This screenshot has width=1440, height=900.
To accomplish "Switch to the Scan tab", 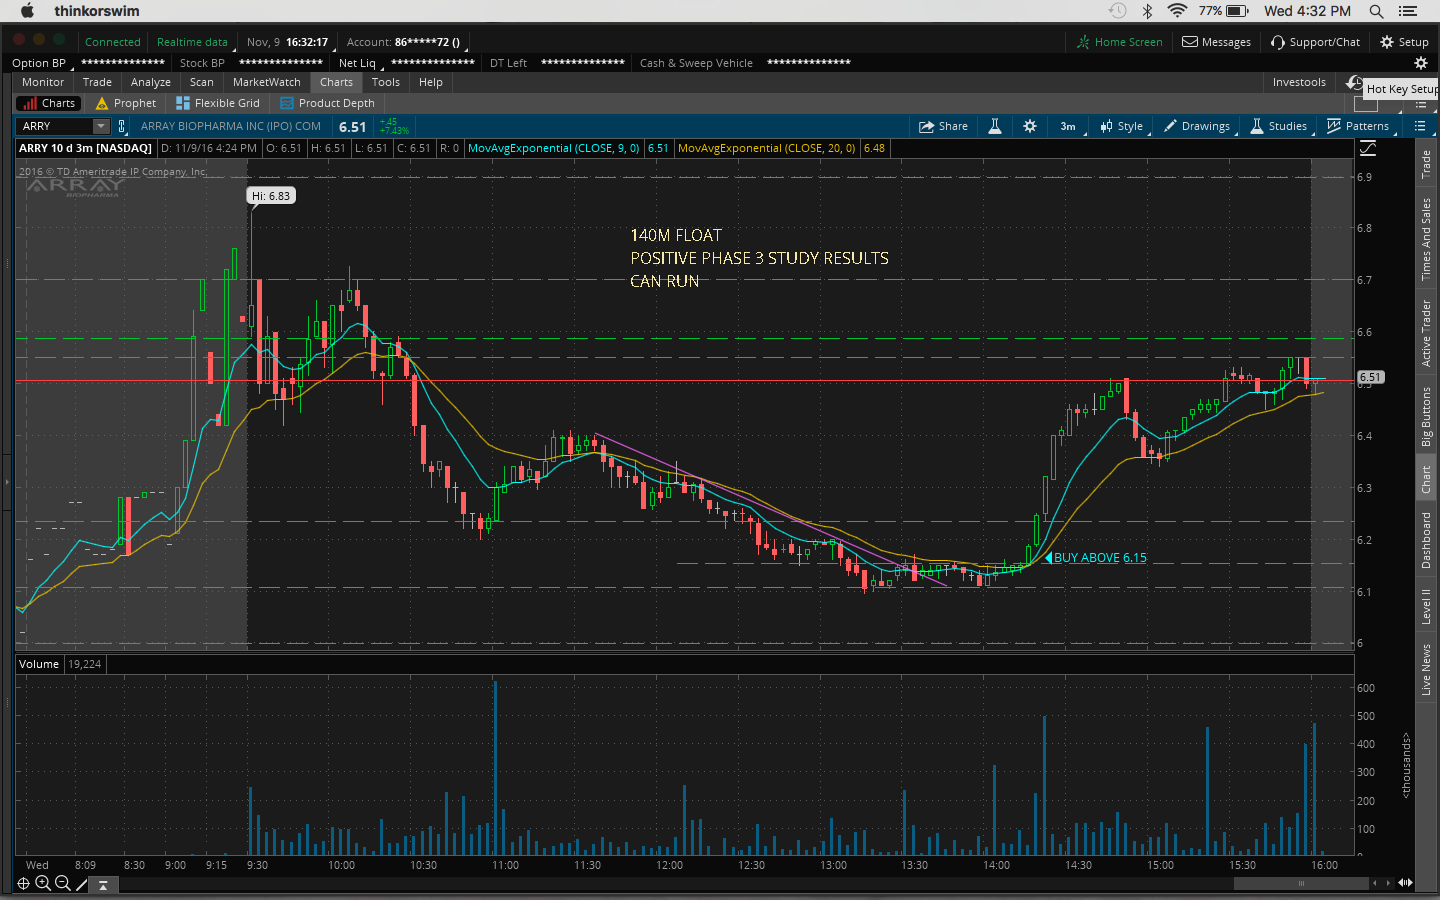I will pyautogui.click(x=201, y=82).
